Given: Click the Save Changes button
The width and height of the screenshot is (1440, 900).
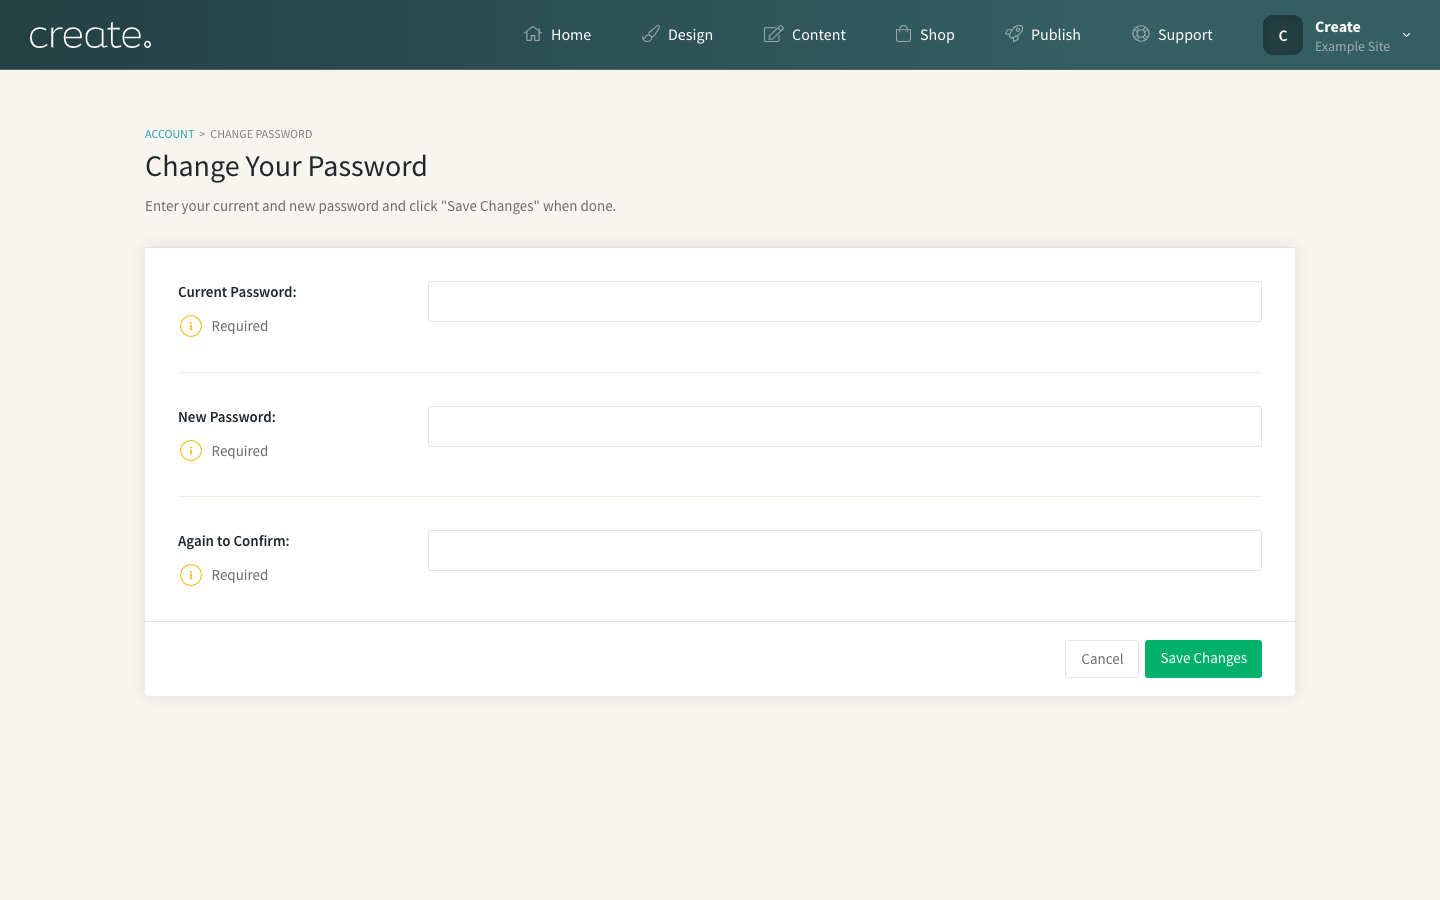Looking at the screenshot, I should point(1203,659).
